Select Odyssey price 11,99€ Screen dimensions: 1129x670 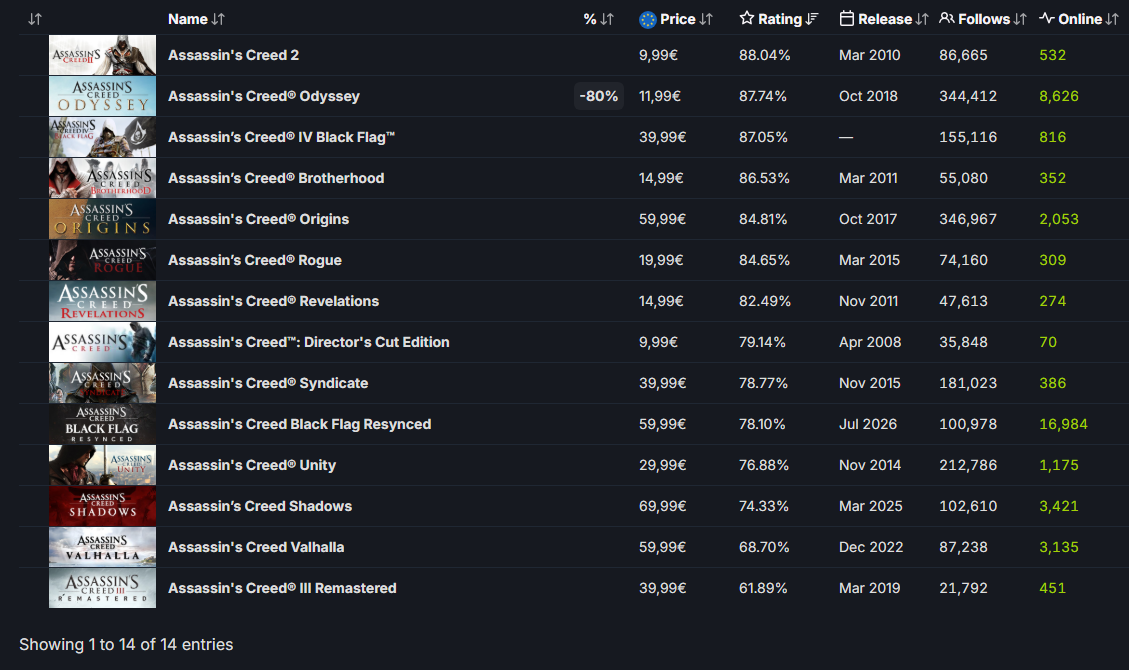(x=660, y=96)
